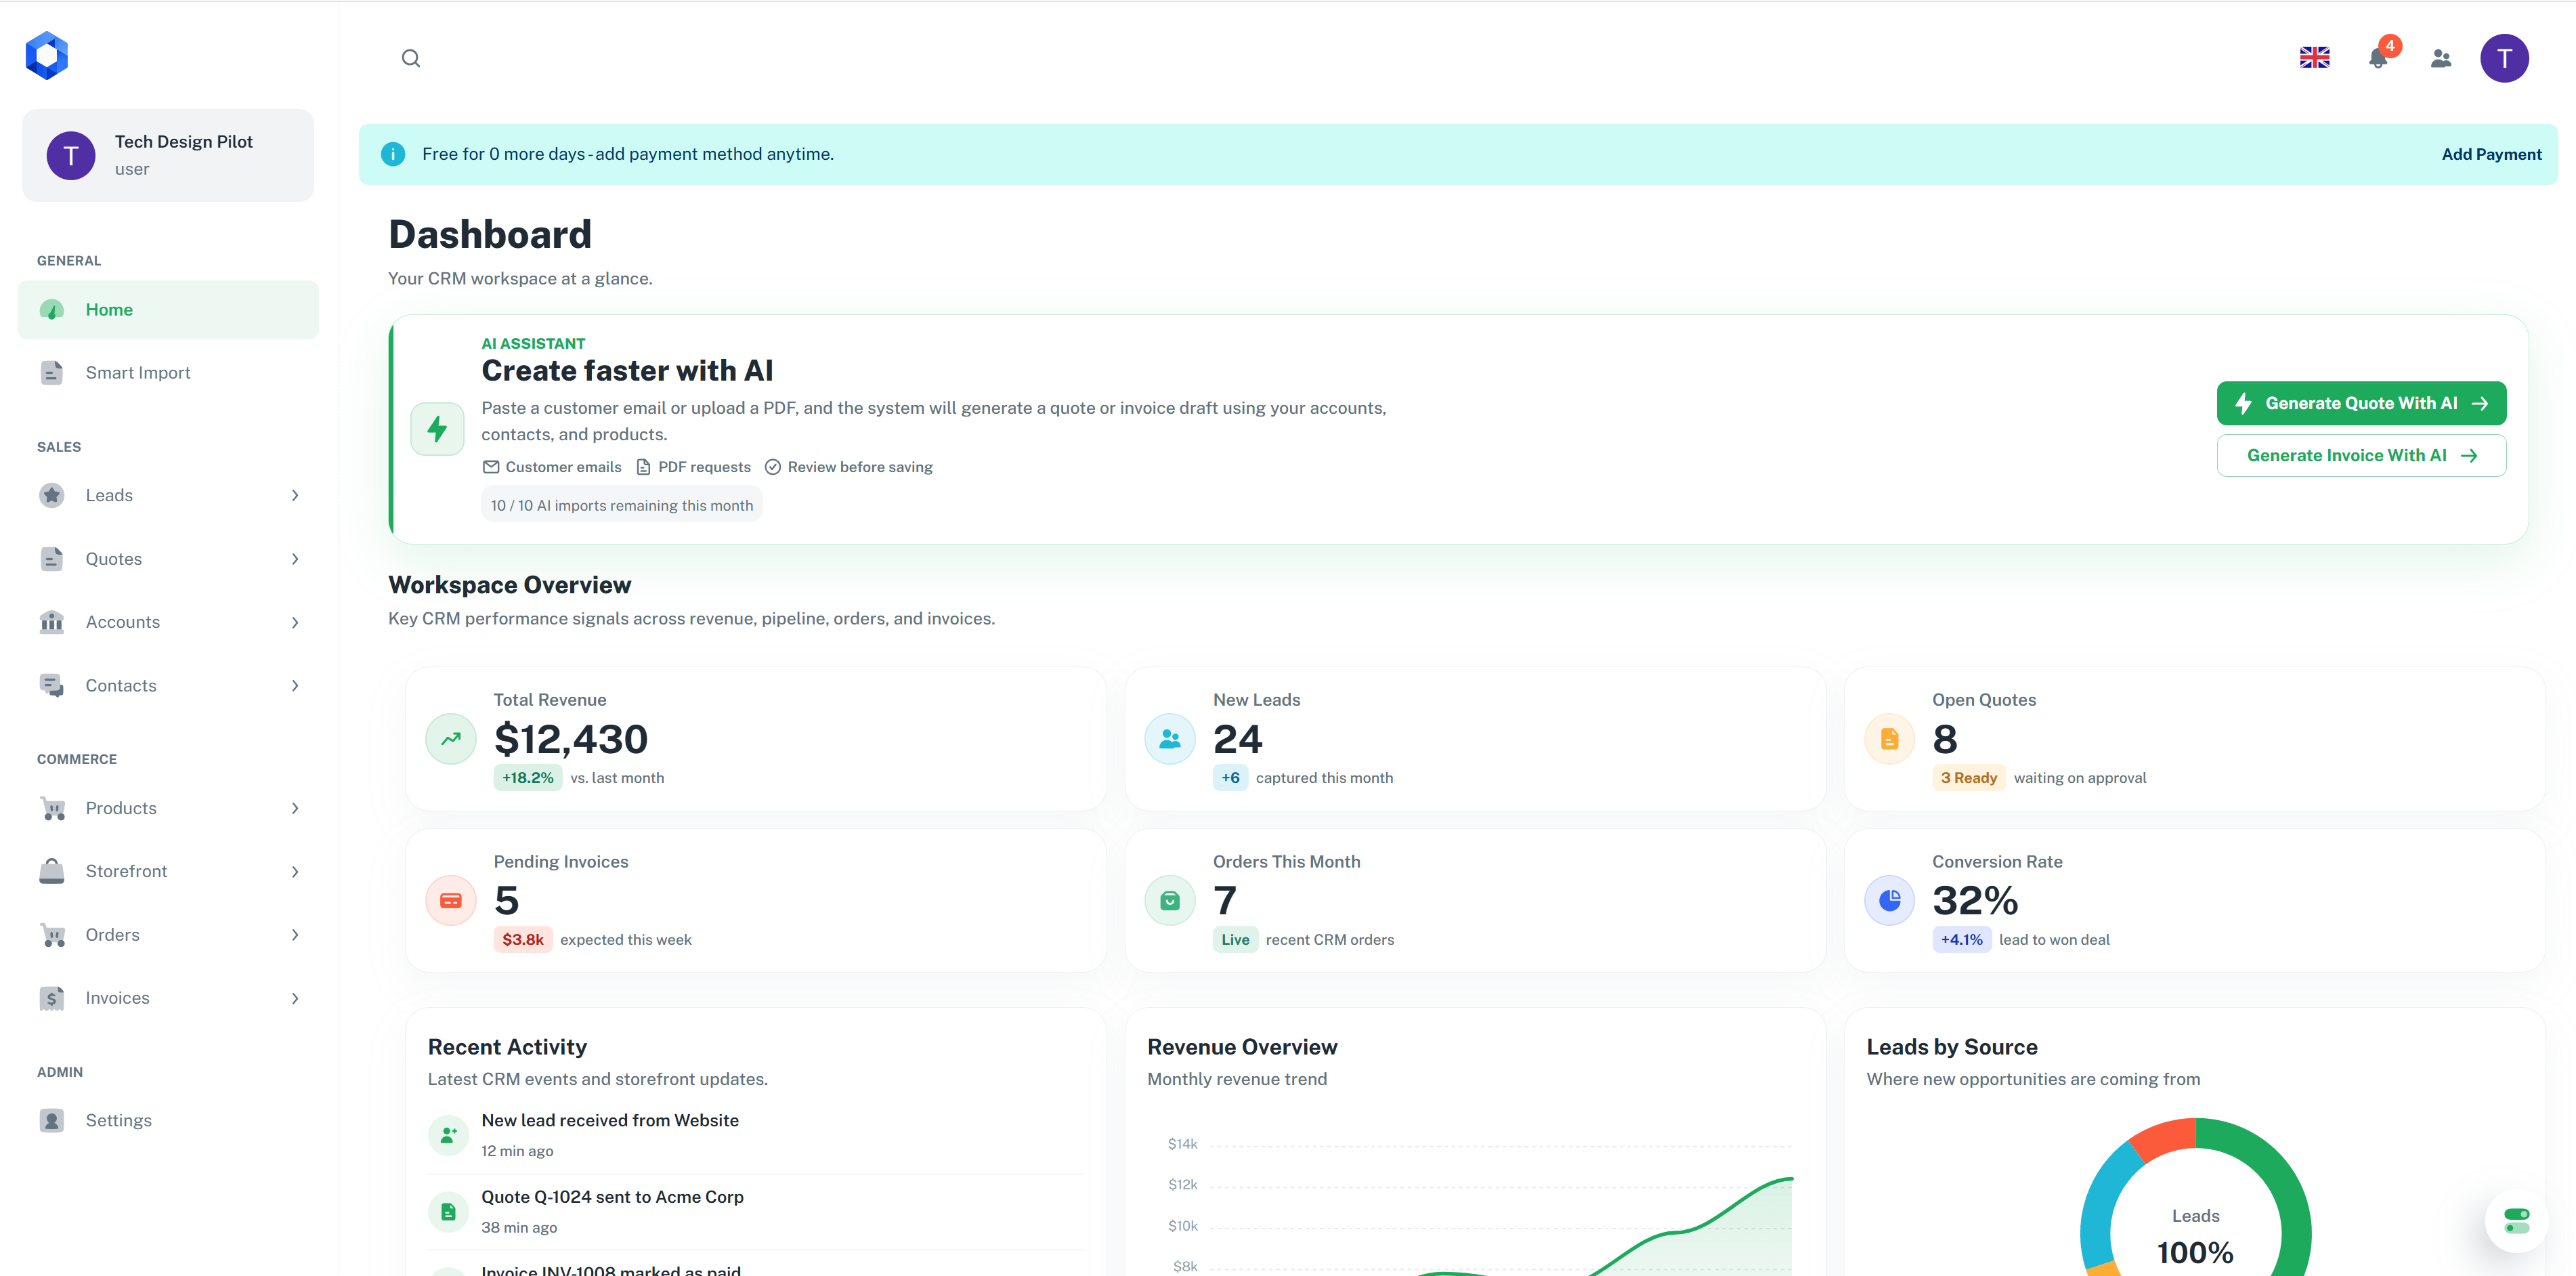Expand the Accounts submenu chevron
Screen dimensions: 2576x1276
tap(295, 623)
